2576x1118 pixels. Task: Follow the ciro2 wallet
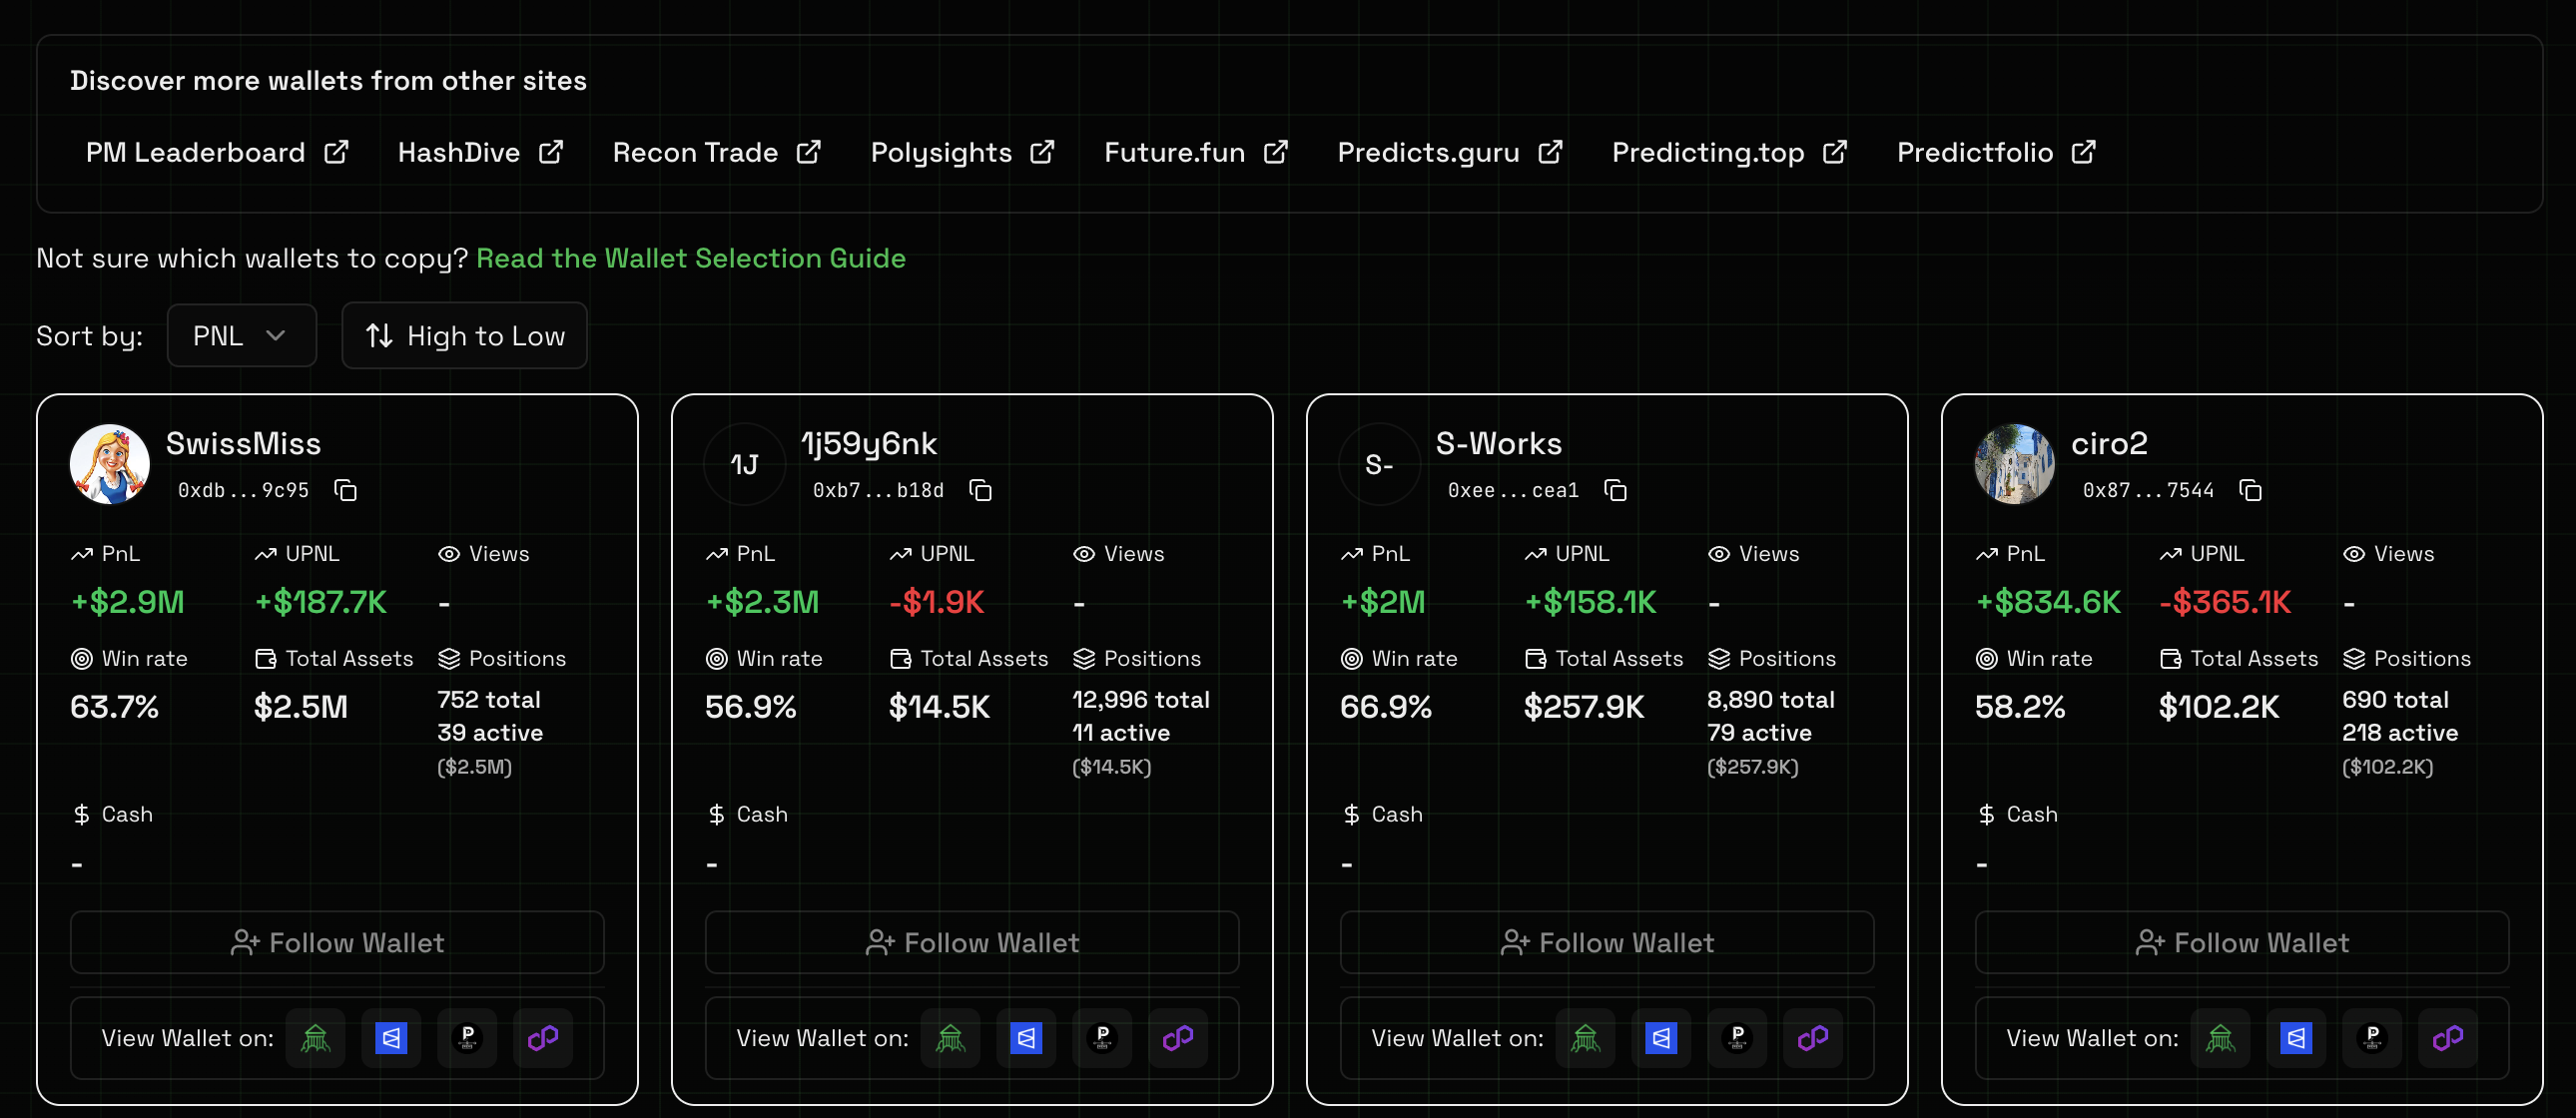[x=2241, y=942]
